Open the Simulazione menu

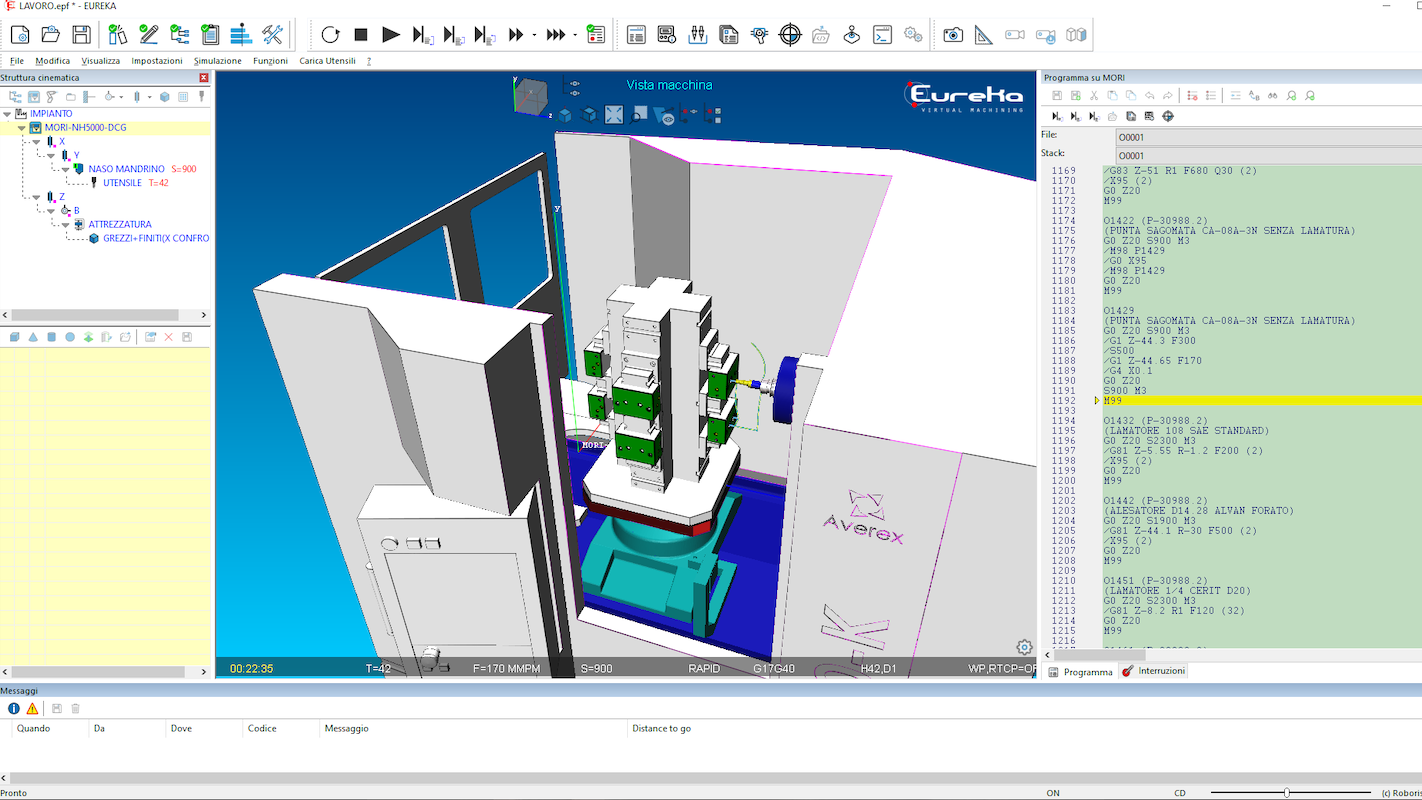218,61
